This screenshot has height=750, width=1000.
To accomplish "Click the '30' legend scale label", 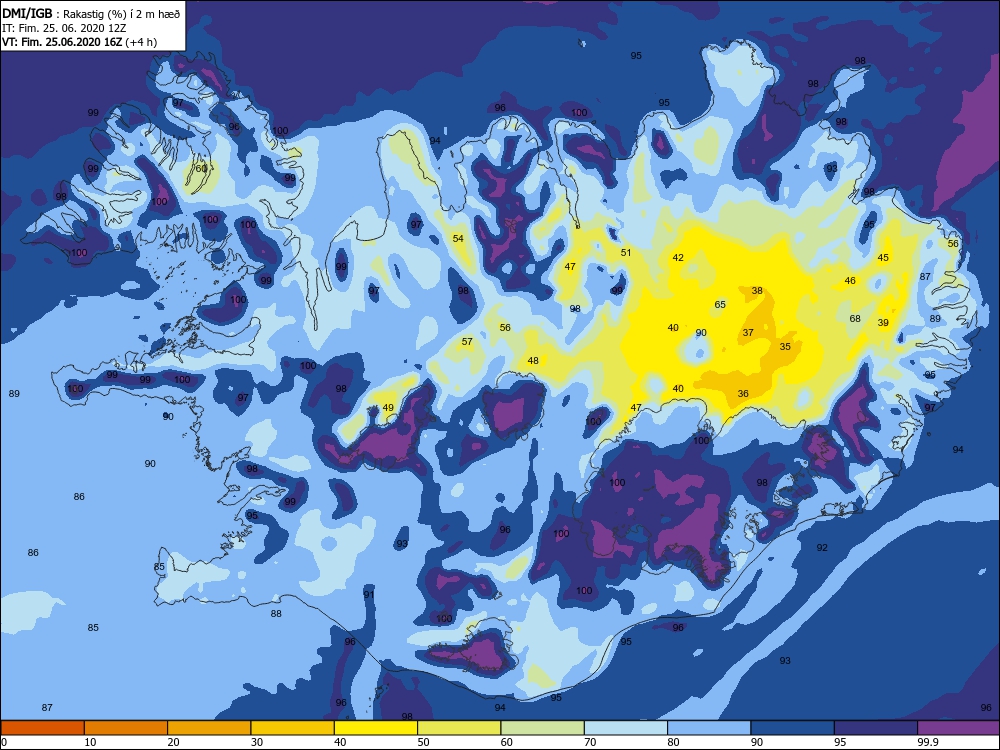I will pos(257,742).
